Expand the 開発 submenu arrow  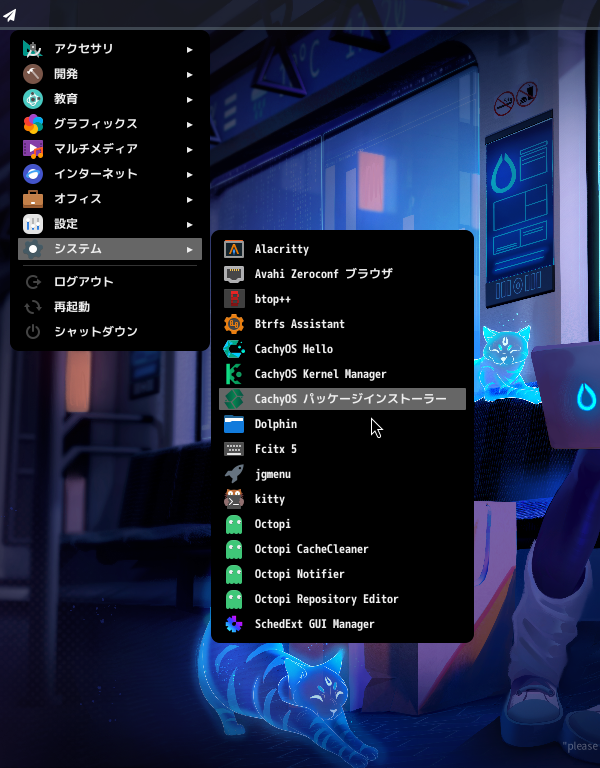coord(190,74)
